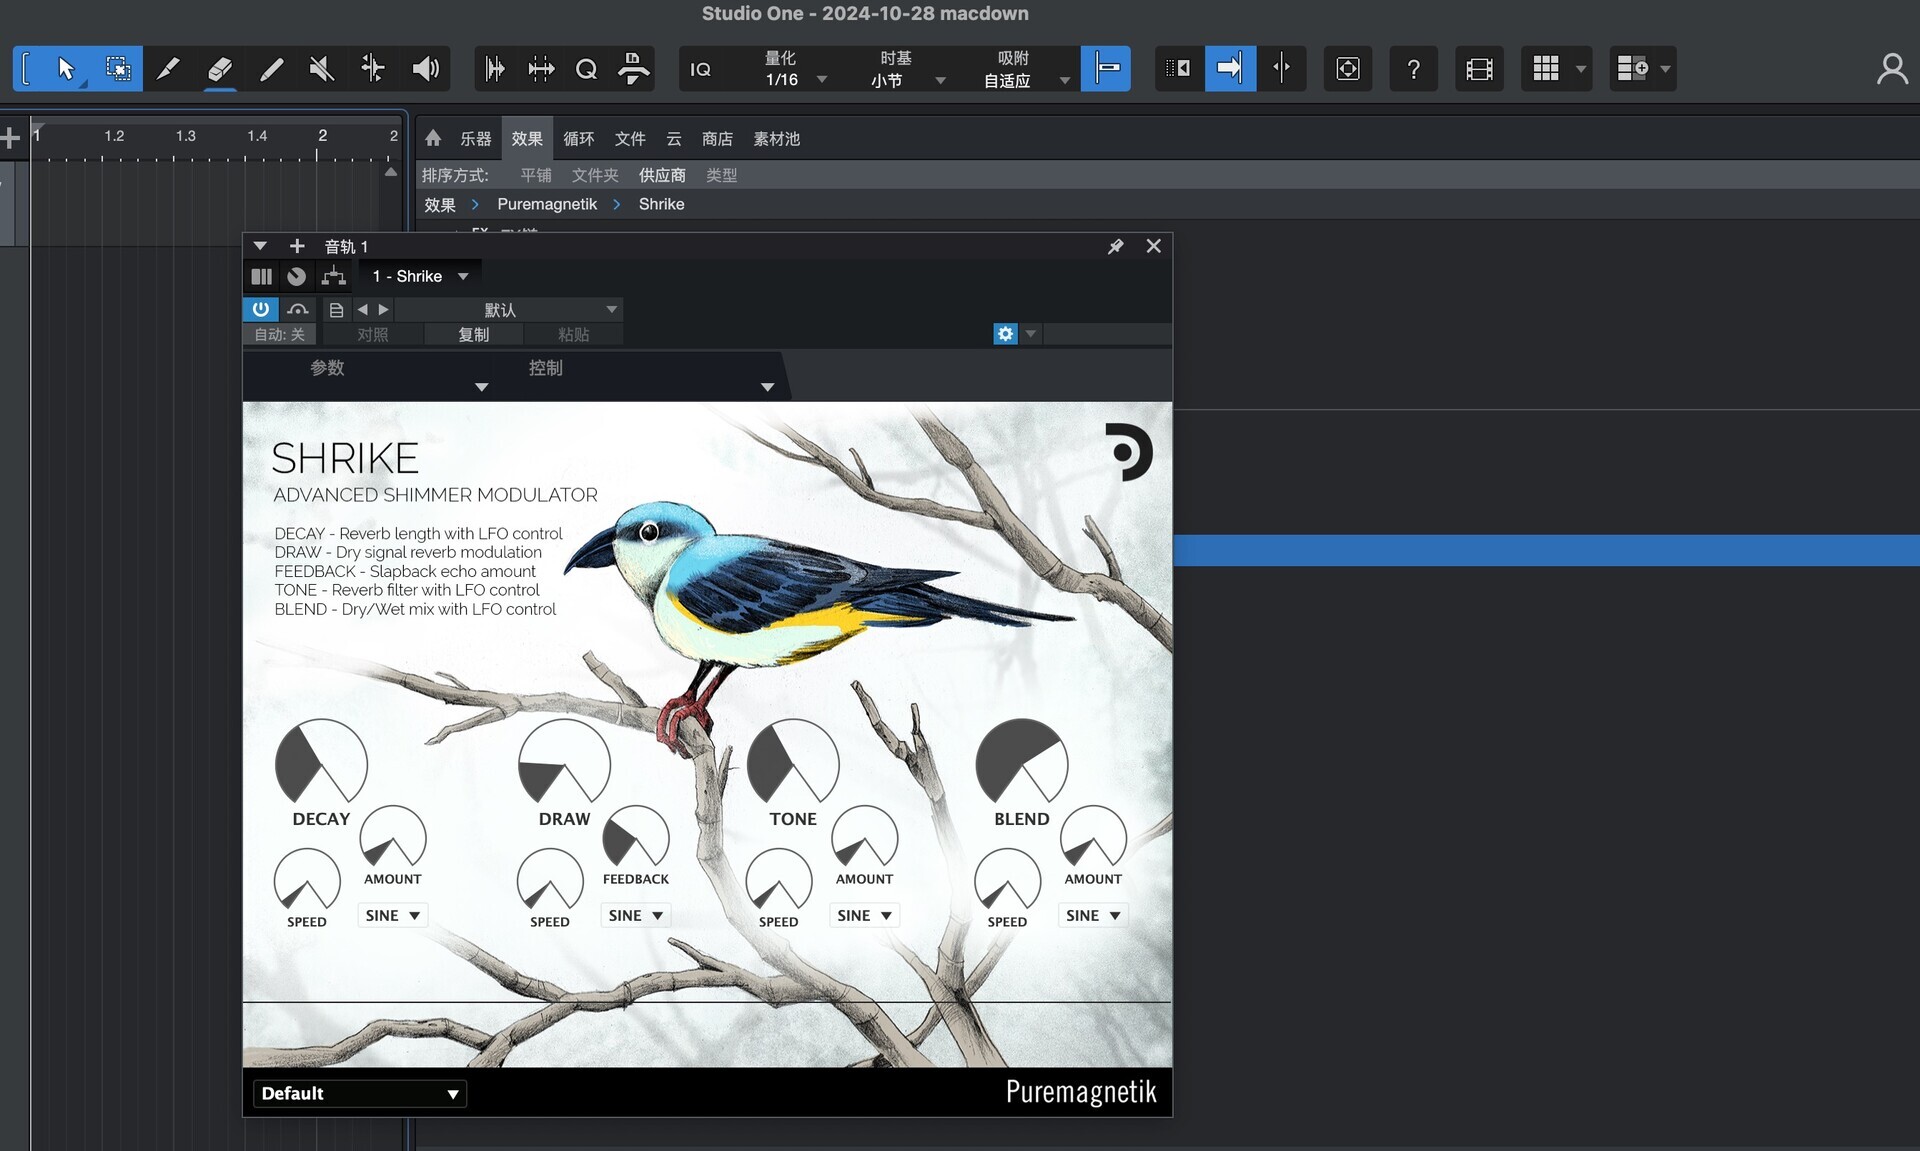Toggle cursor follows edit position
1920x1151 pixels.
pyautogui.click(x=1281, y=69)
